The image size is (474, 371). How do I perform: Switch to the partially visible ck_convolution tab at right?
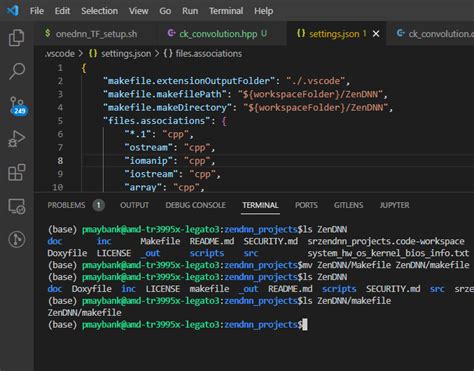click(431, 34)
